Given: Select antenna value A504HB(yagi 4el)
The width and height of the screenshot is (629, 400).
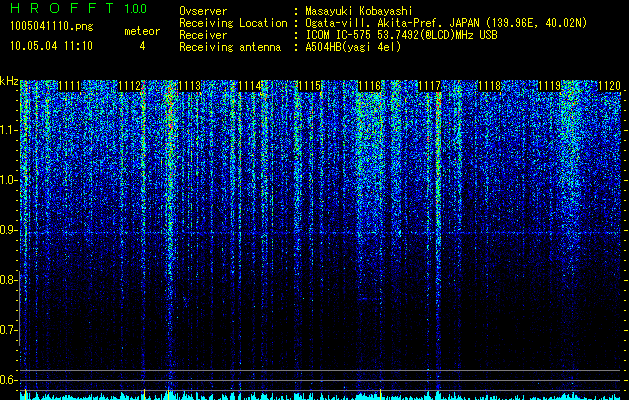Looking at the screenshot, I should tap(353, 47).
